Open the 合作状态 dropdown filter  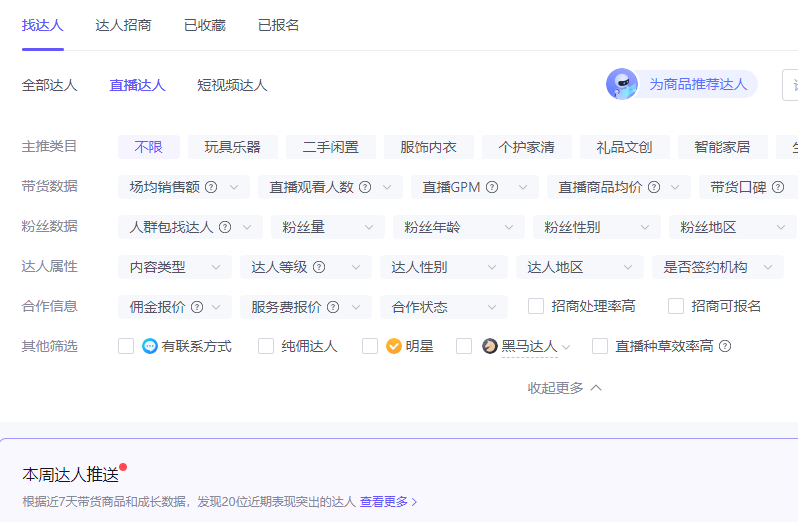point(443,307)
